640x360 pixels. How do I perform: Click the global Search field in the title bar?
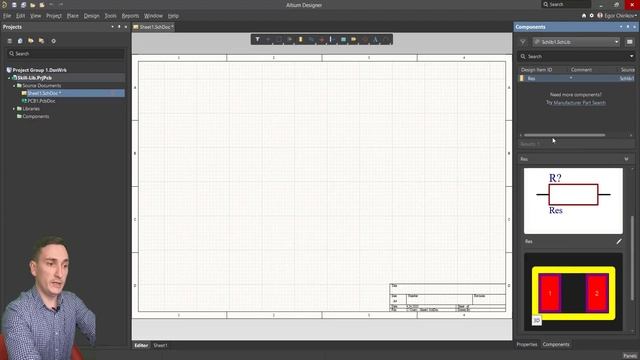click(x=566, y=4)
